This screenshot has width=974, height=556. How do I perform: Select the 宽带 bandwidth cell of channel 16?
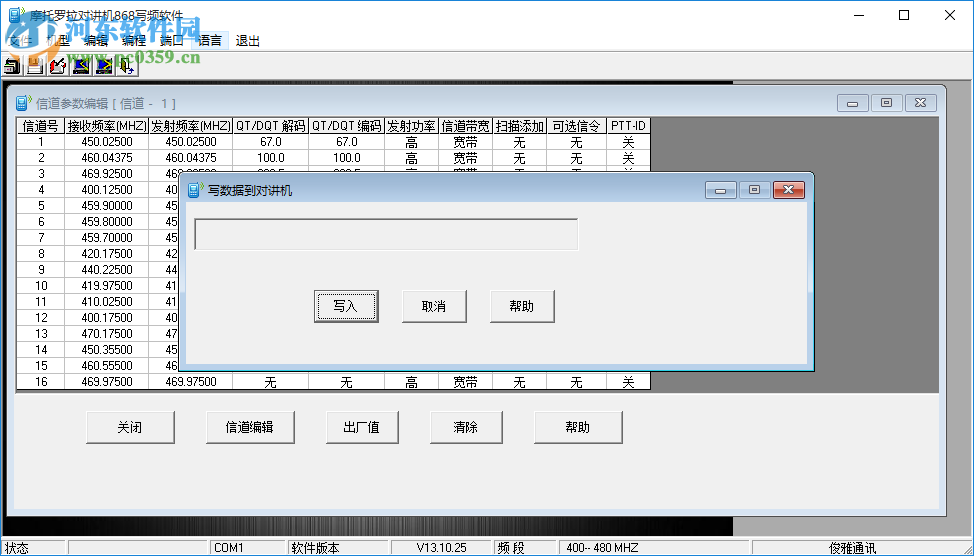[466, 381]
